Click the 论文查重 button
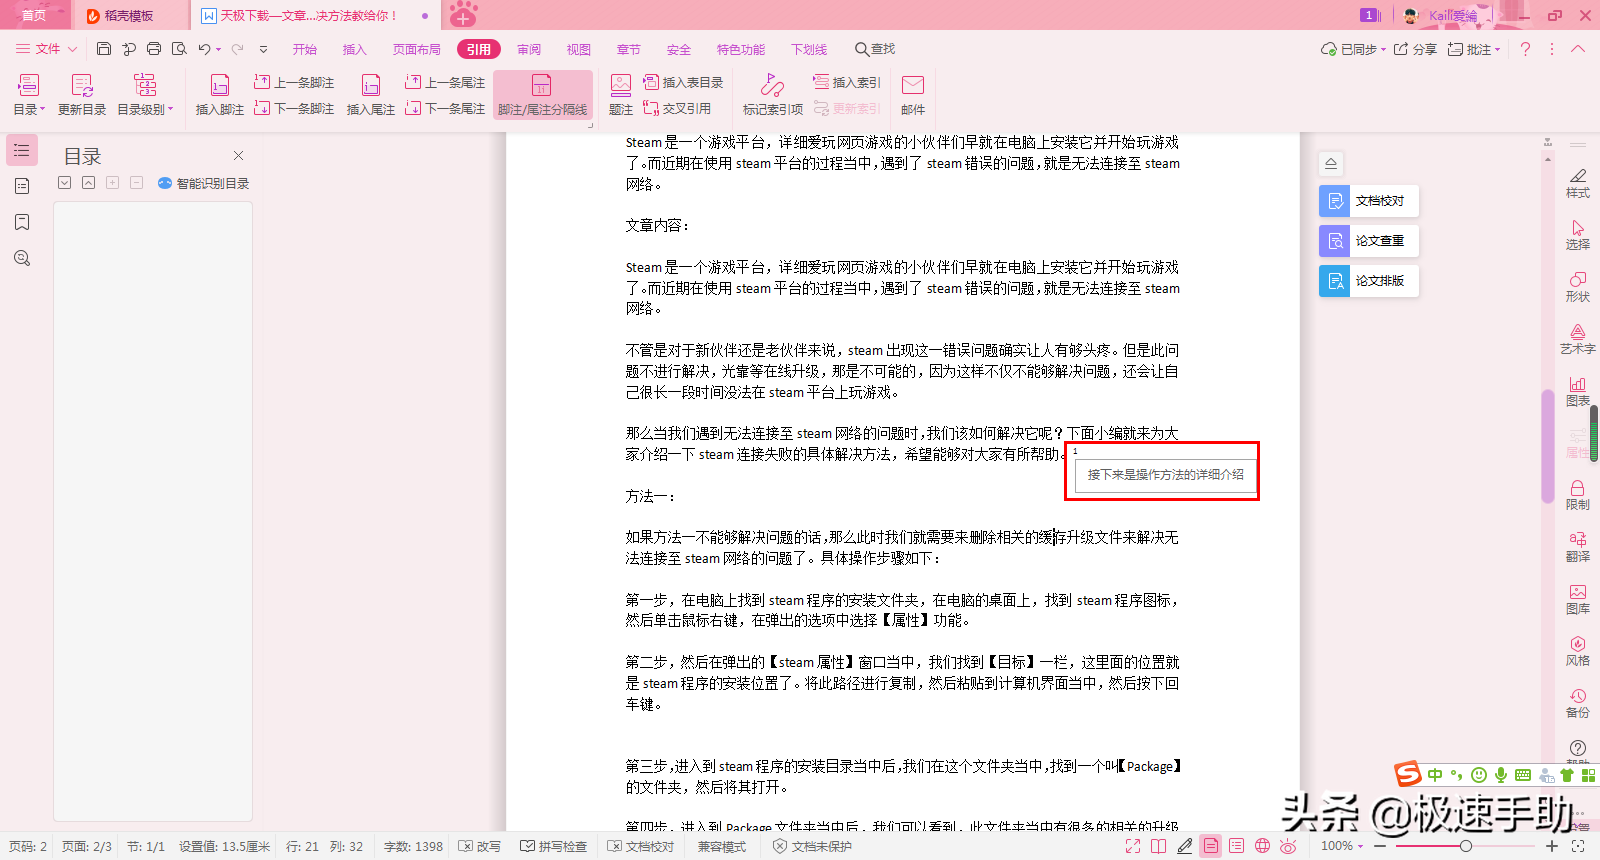This screenshot has height=860, width=1600. pyautogui.click(x=1369, y=241)
